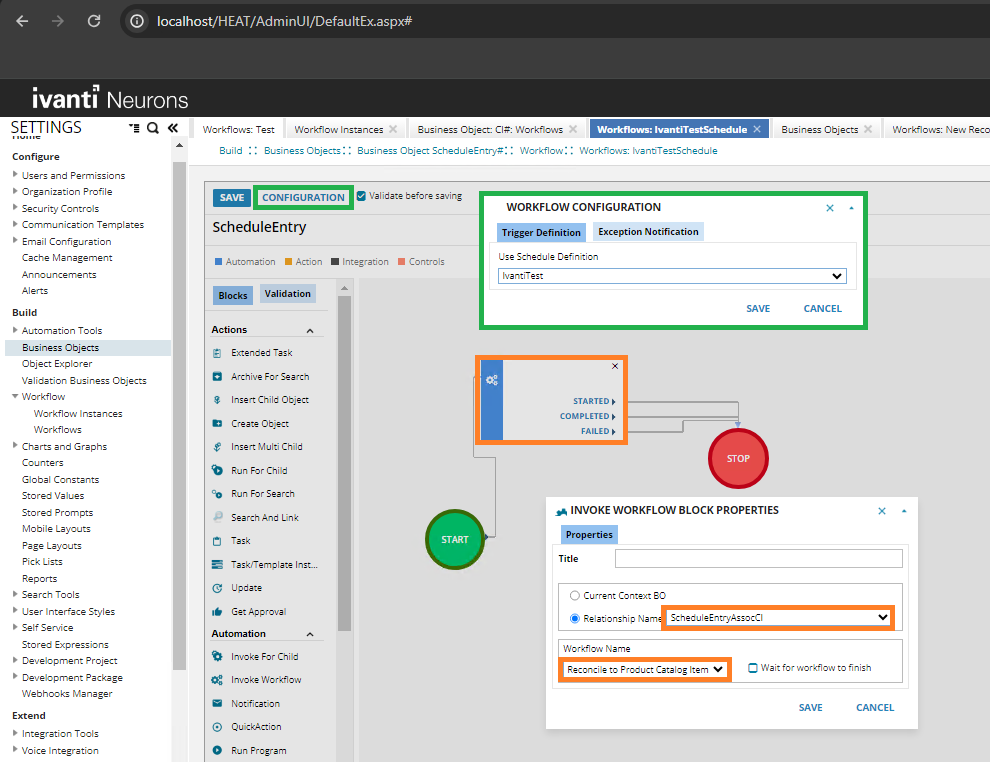Screen dimensions: 990x762
Task: Click the Extended Task block icon
Action: coord(217,353)
